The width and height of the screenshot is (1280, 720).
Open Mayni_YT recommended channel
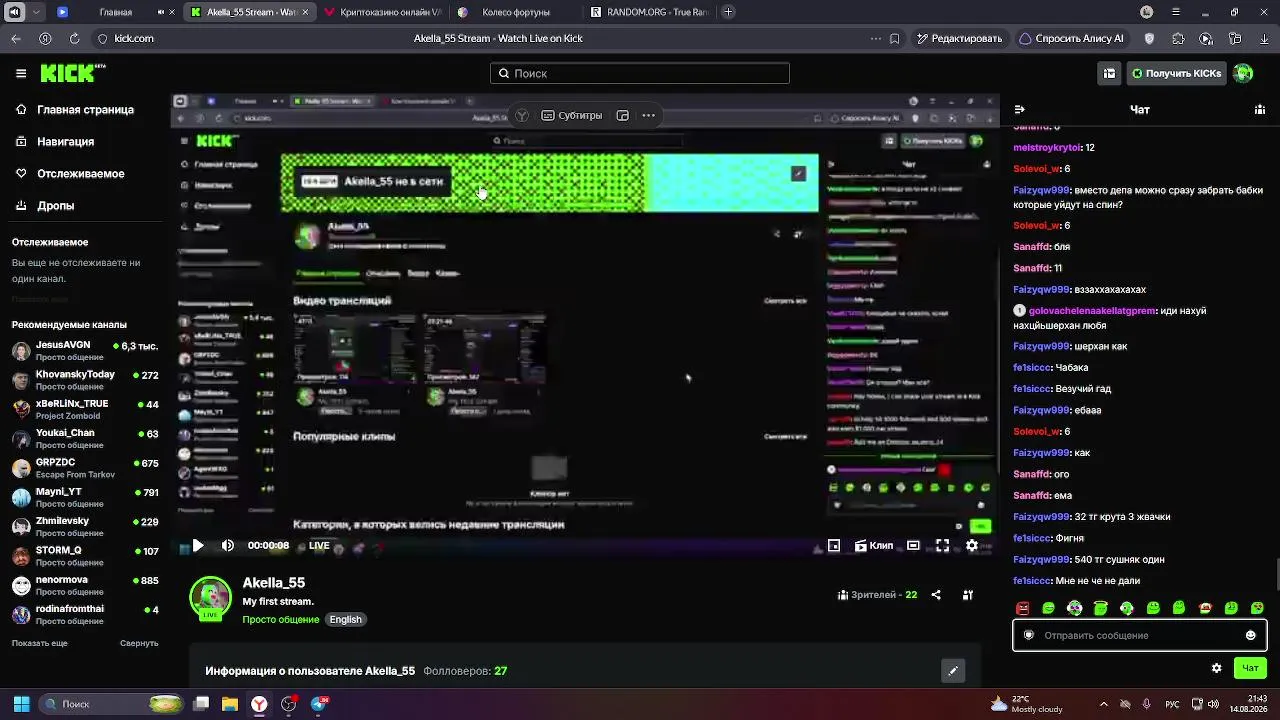[85, 497]
